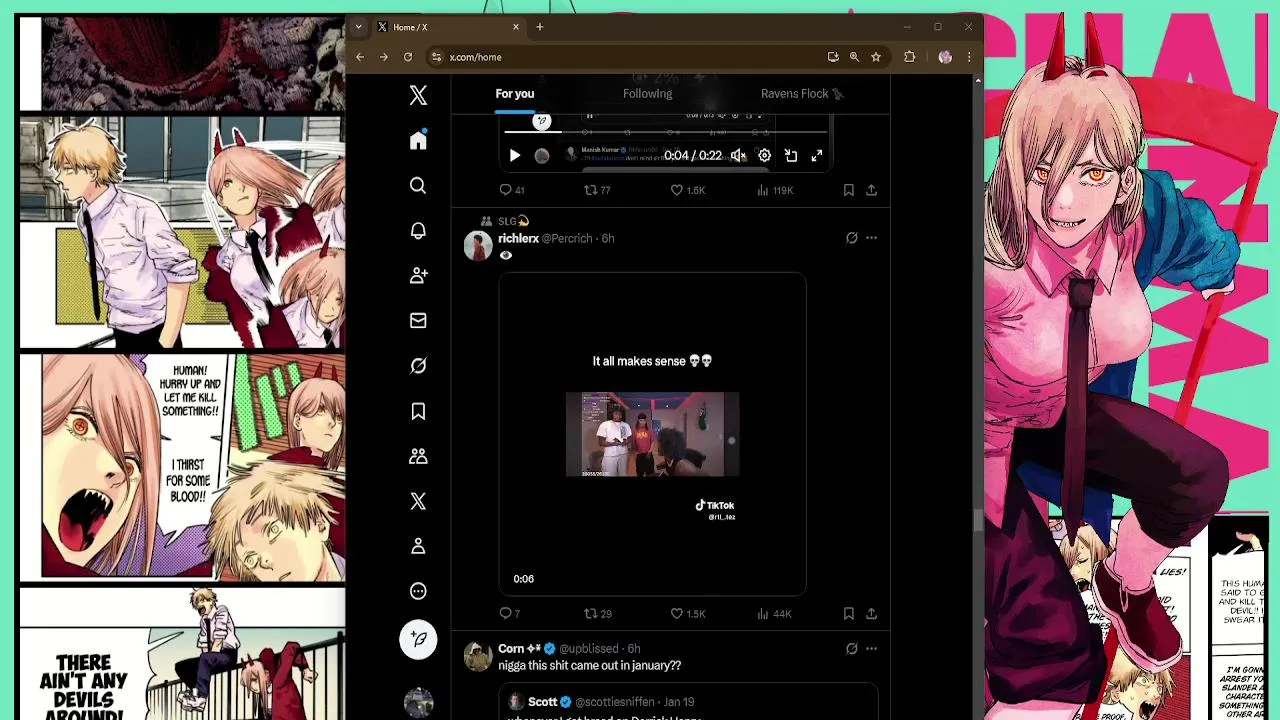
Task: Open Chrome tab search dropdown arrow
Action: point(358,27)
